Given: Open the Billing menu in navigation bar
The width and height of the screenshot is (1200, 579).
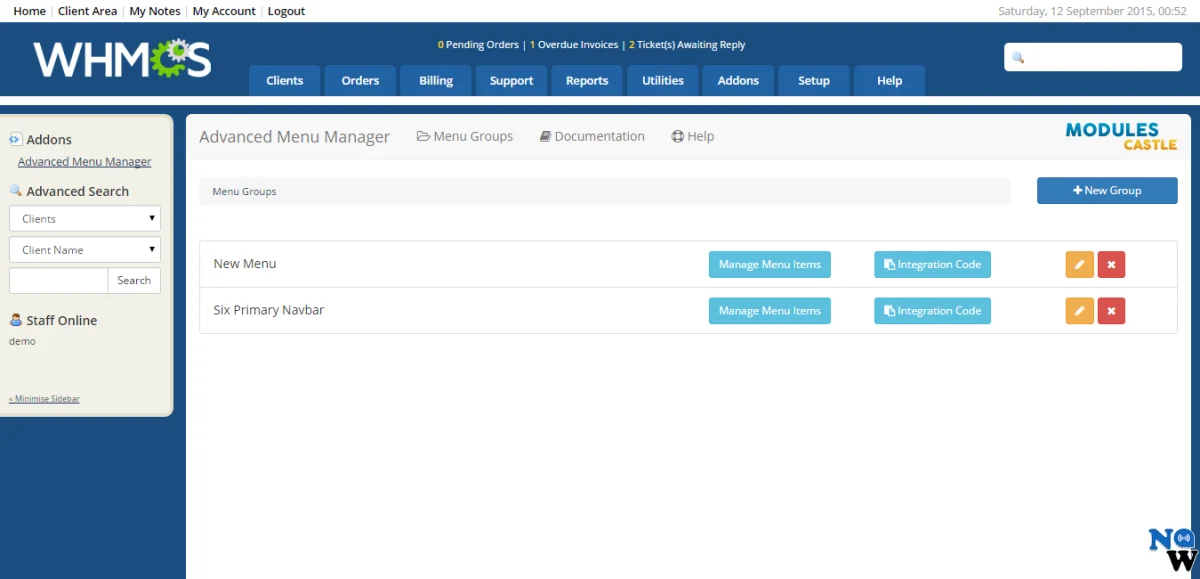Looking at the screenshot, I should pos(436,81).
